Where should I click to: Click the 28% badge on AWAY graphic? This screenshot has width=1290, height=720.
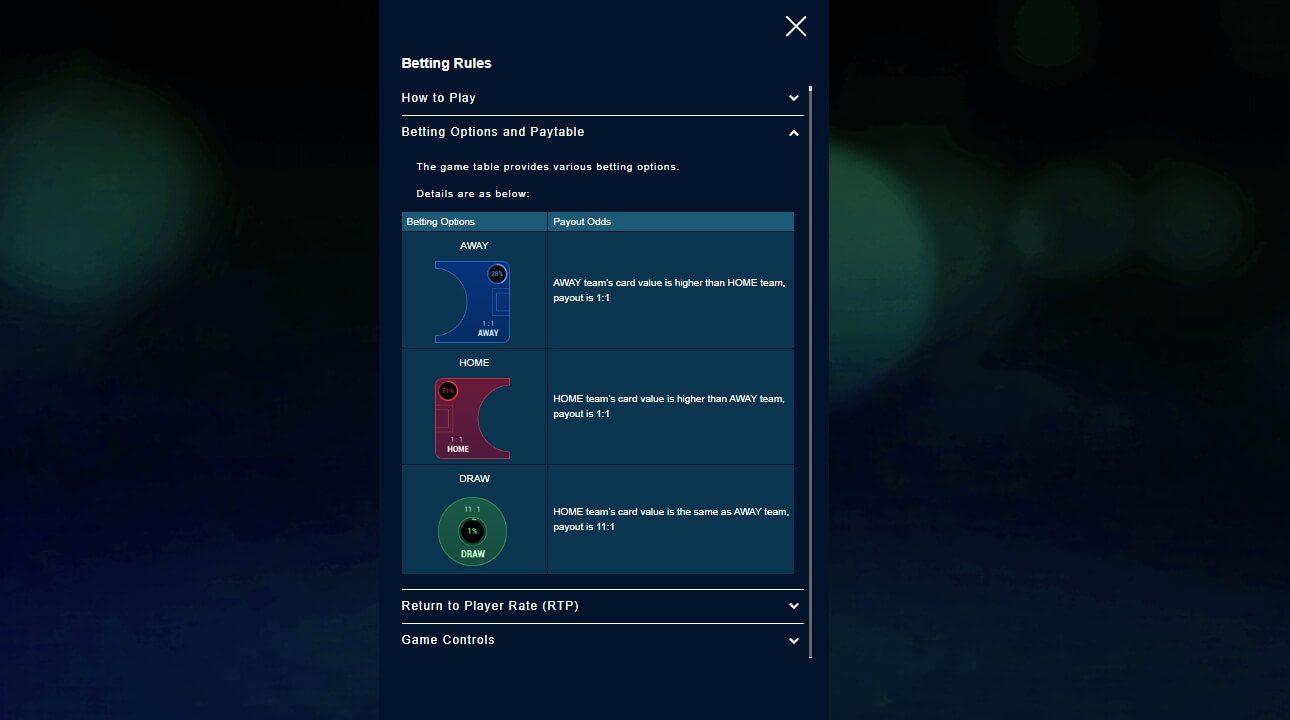(497, 274)
